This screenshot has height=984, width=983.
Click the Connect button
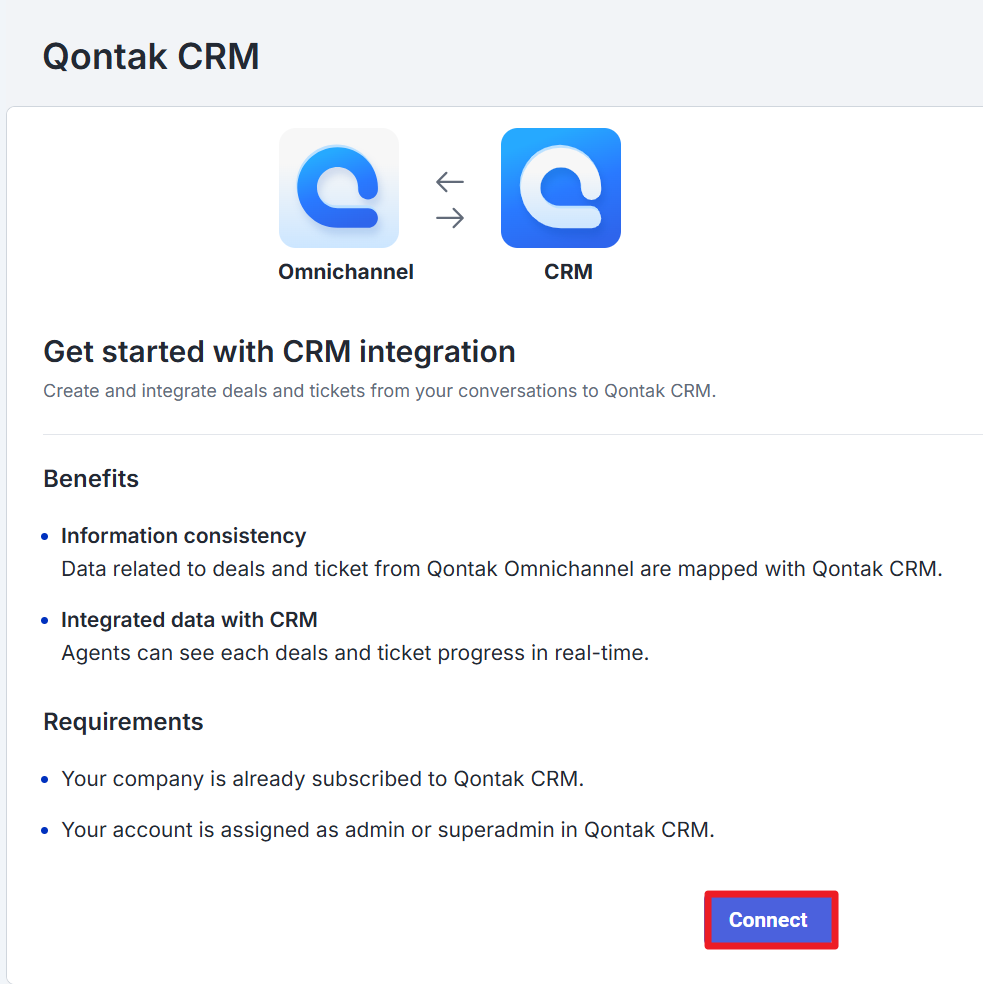(x=769, y=920)
